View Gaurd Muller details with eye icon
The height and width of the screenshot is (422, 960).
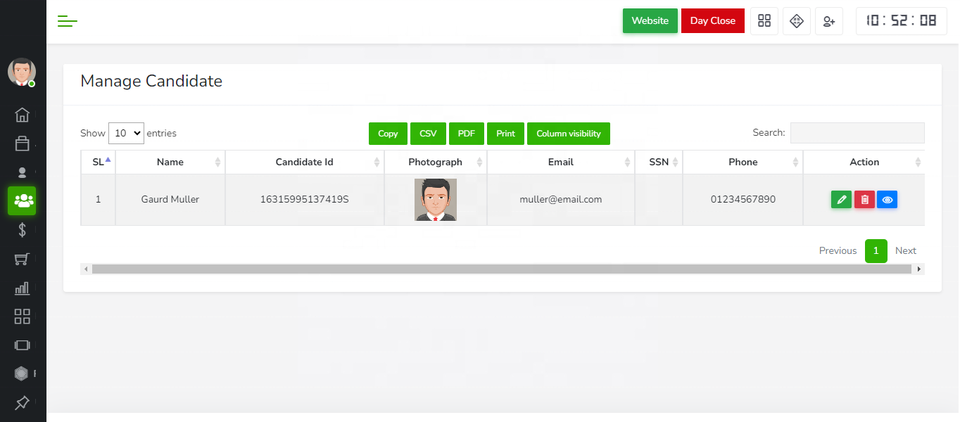887,200
